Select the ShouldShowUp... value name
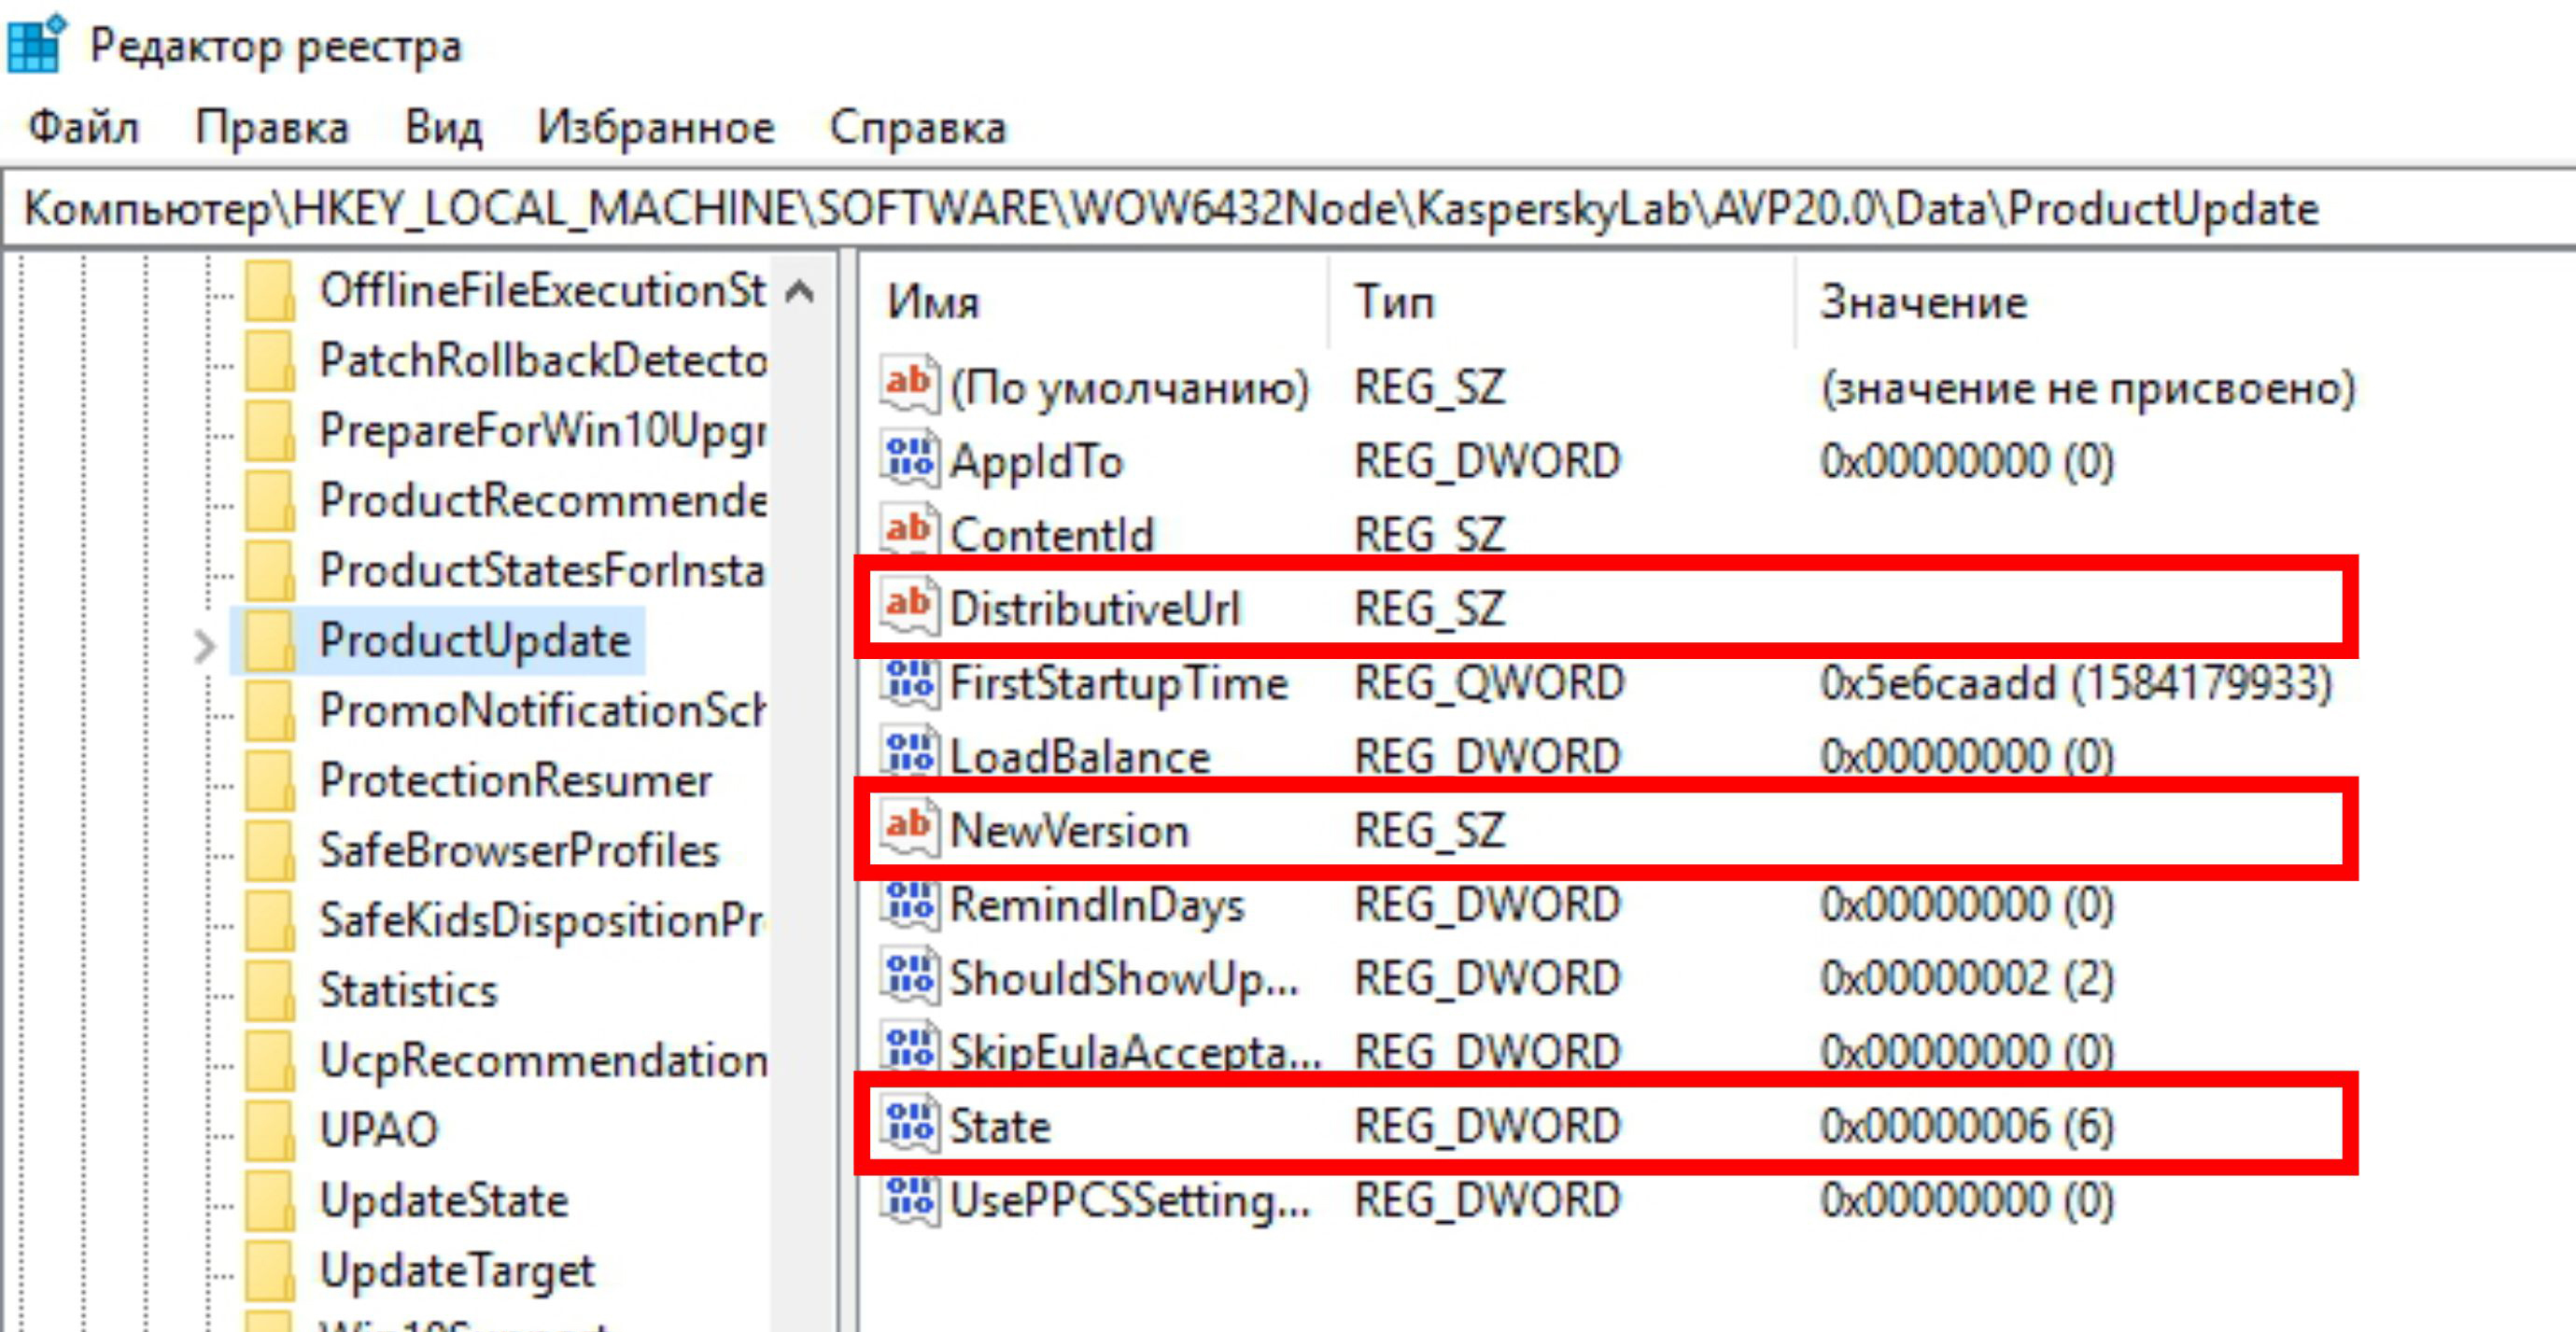This screenshot has width=2576, height=1332. pos(1124,979)
